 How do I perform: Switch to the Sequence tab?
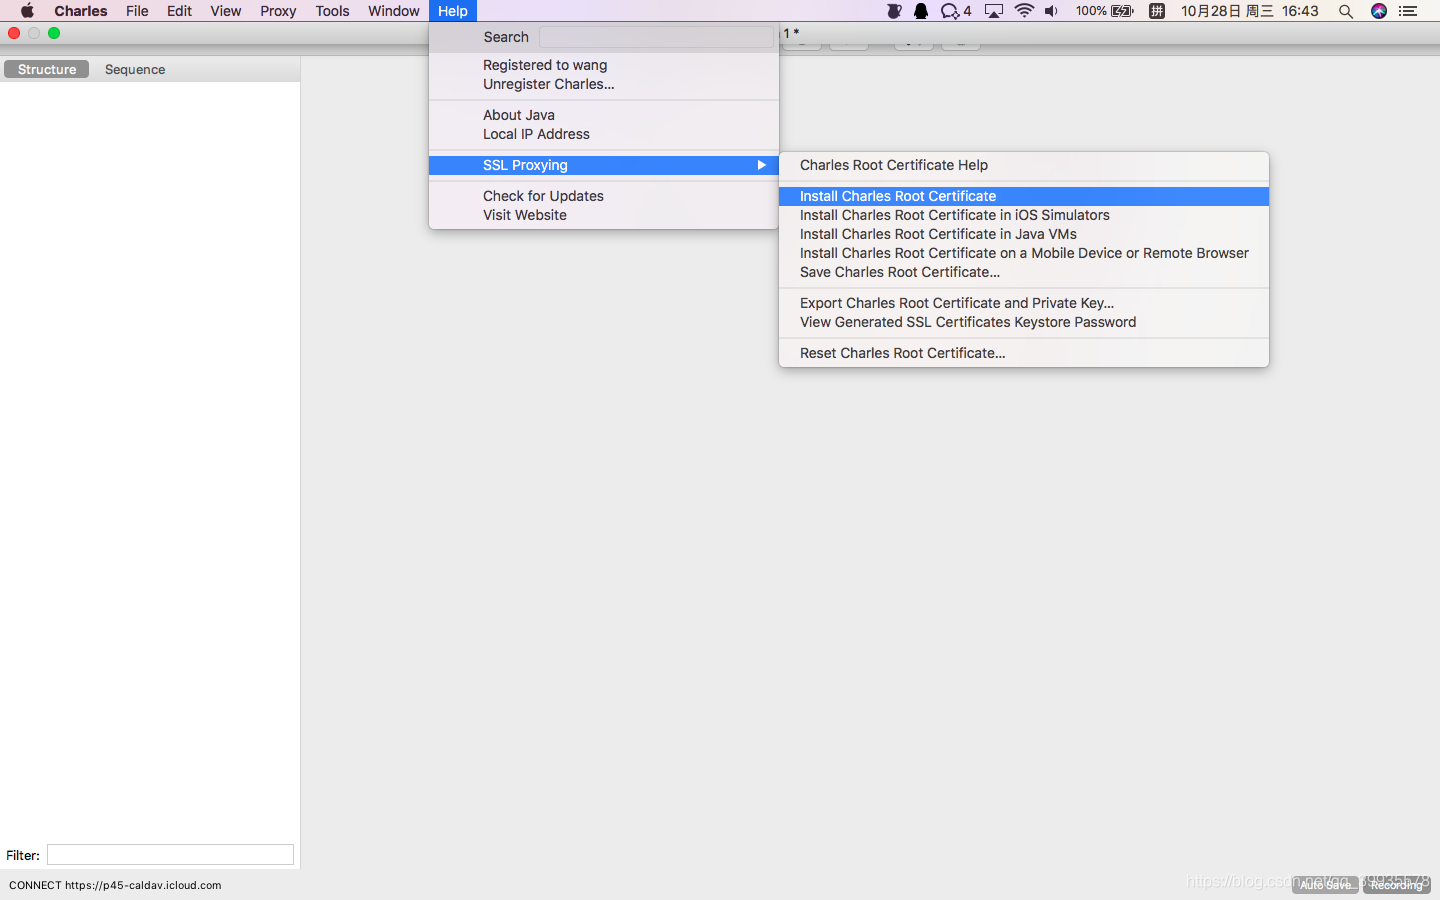coord(135,69)
